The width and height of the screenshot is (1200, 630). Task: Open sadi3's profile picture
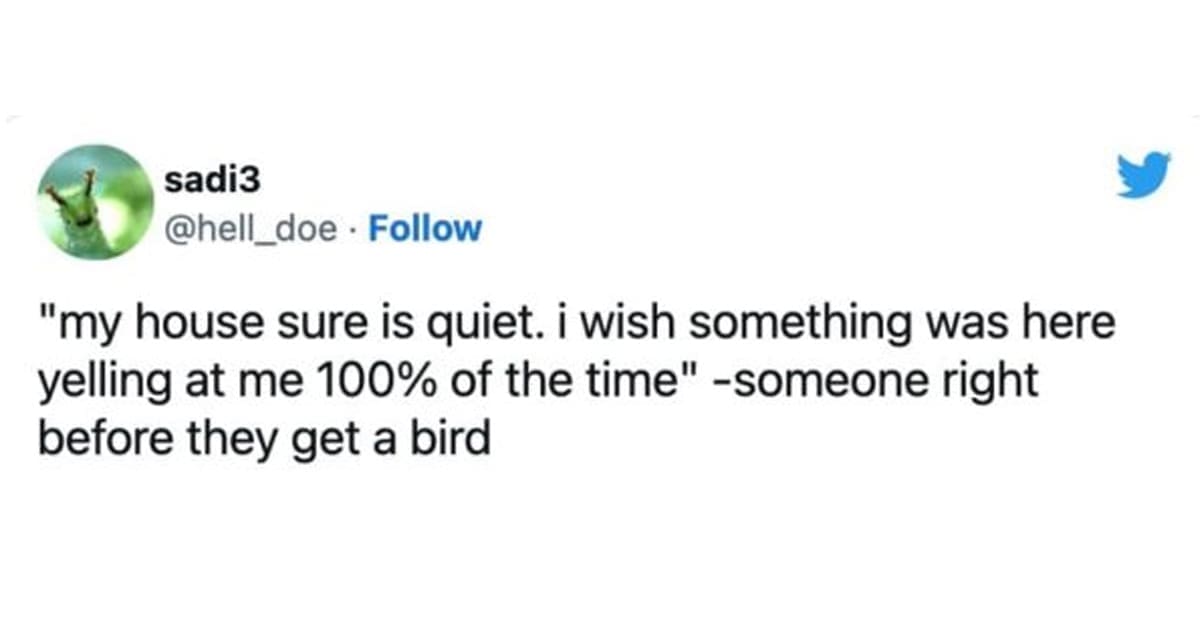[x=96, y=203]
